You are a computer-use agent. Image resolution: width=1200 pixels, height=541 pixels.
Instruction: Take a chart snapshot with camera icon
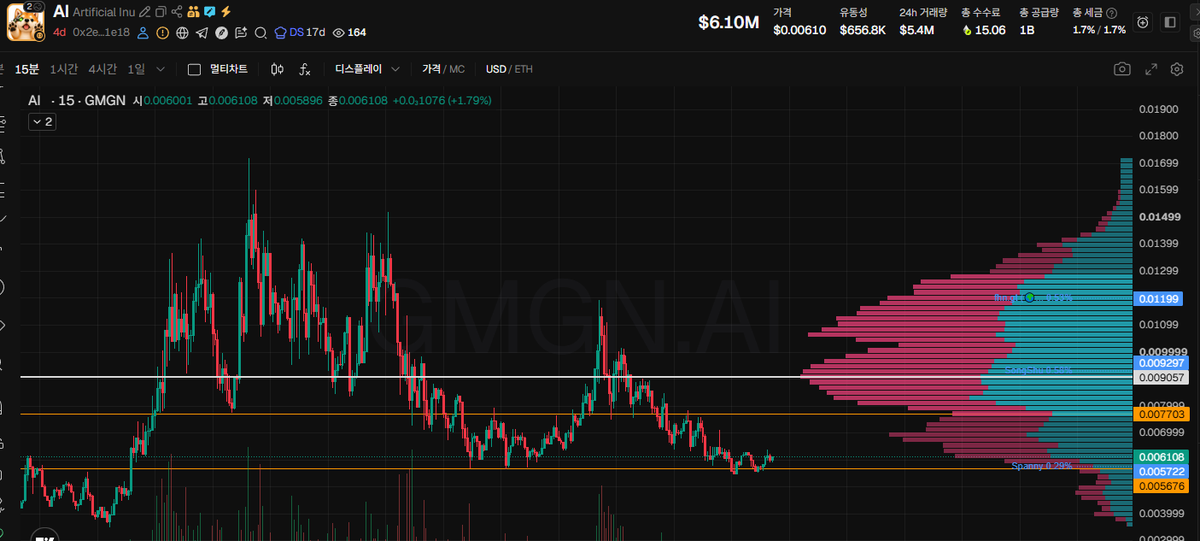click(1122, 69)
